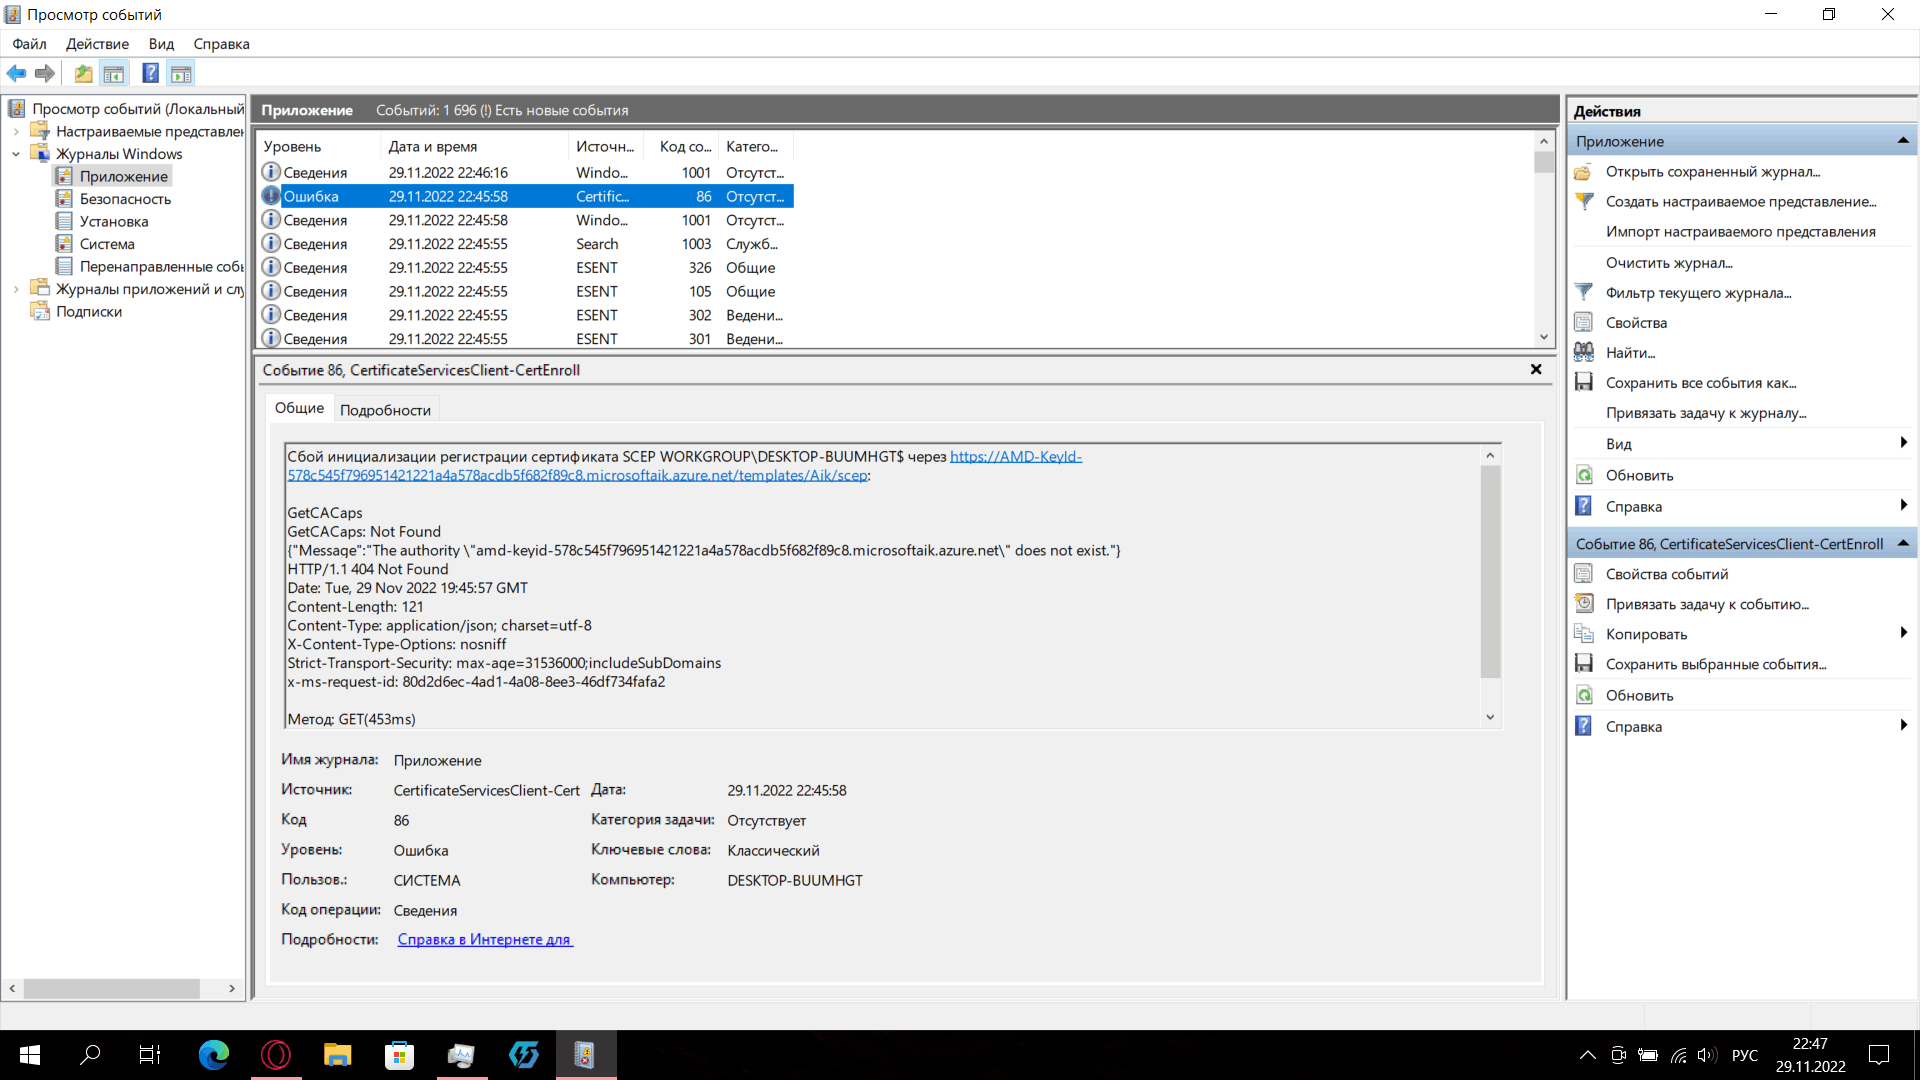The height and width of the screenshot is (1080, 1920).
Task: Open the Файл menu
Action: [29, 44]
